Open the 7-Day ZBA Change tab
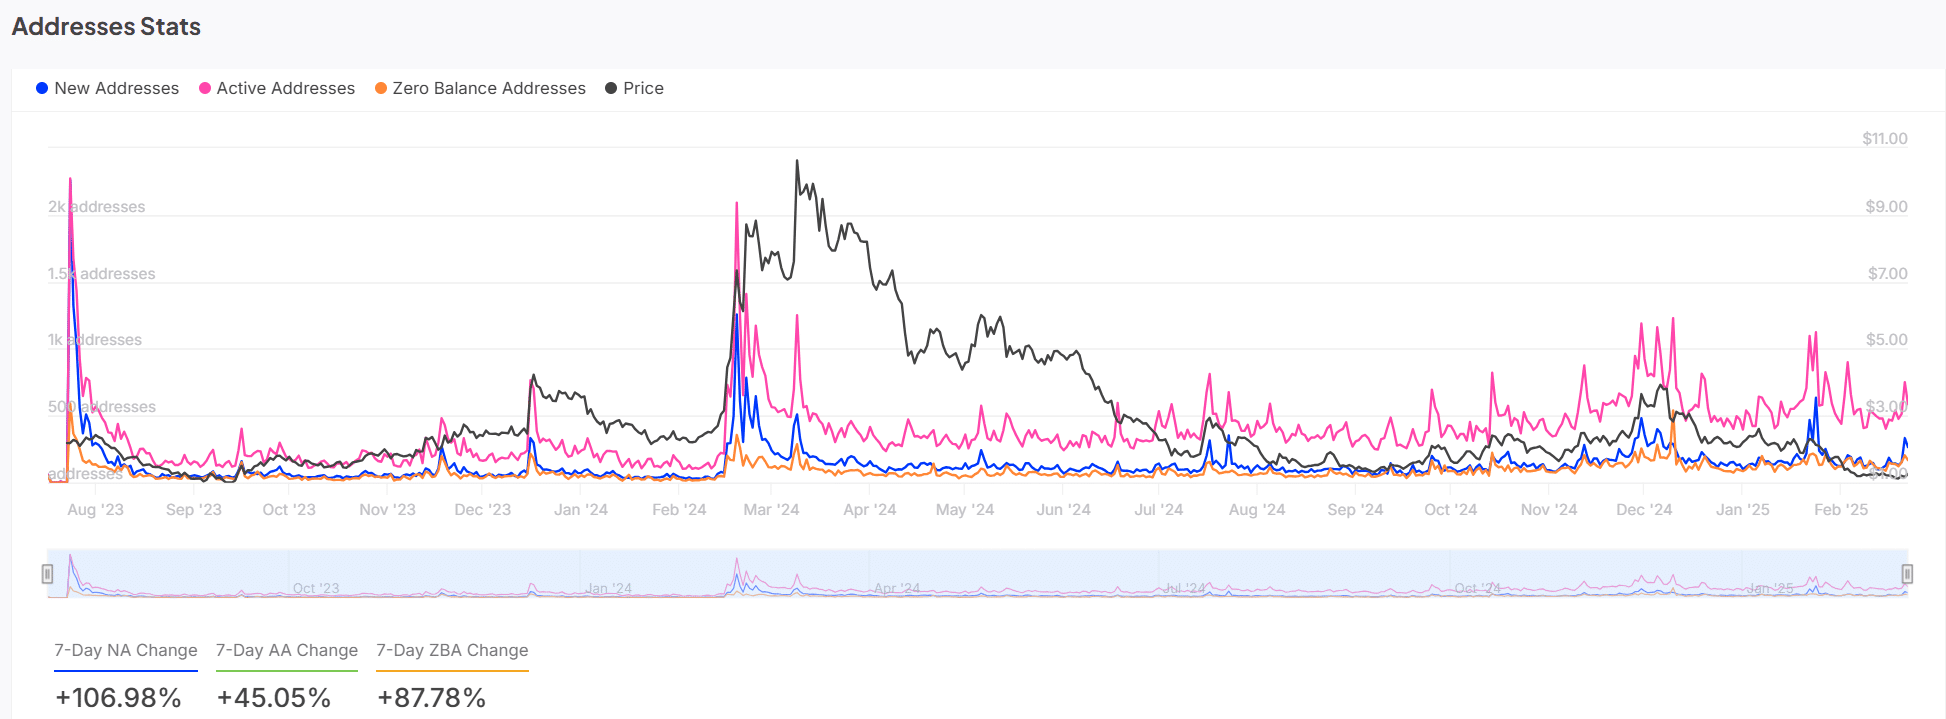This screenshot has height=719, width=1946. click(x=452, y=650)
